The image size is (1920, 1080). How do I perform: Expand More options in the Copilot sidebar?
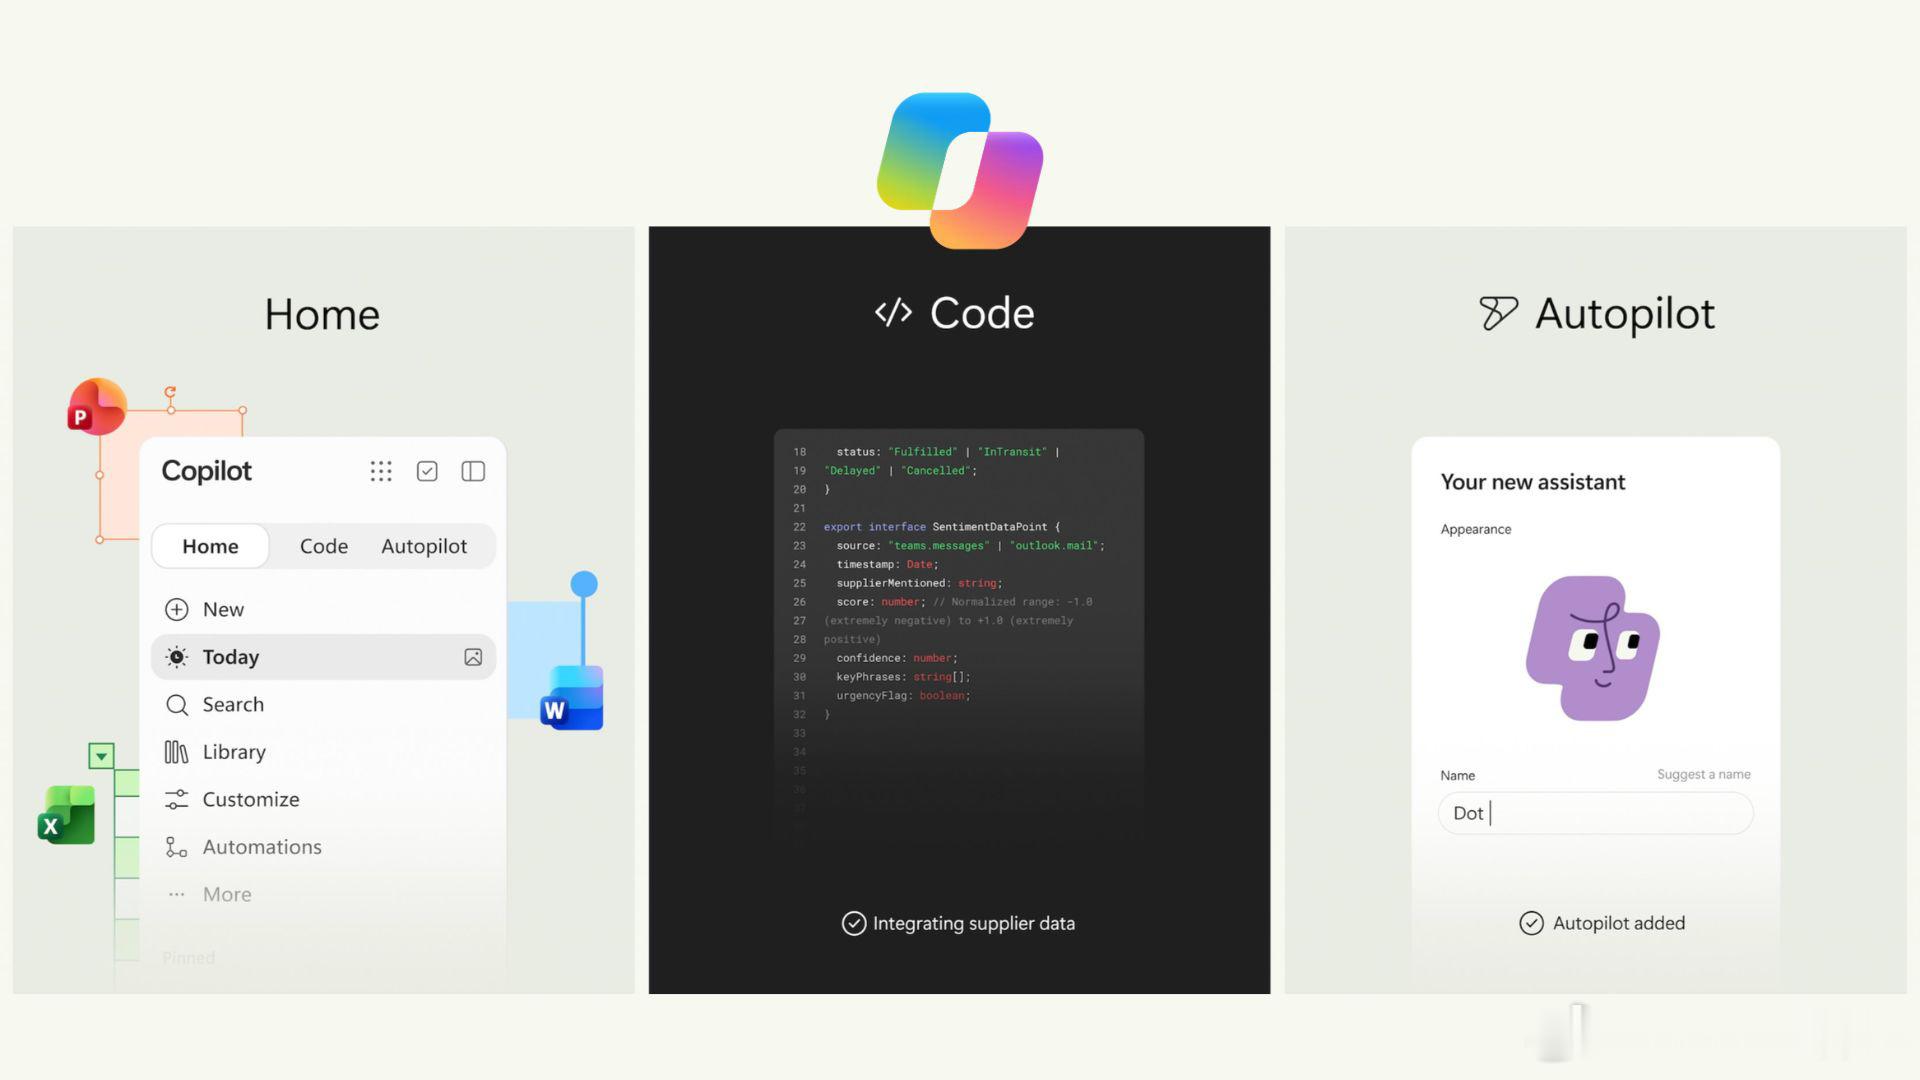(x=323, y=894)
